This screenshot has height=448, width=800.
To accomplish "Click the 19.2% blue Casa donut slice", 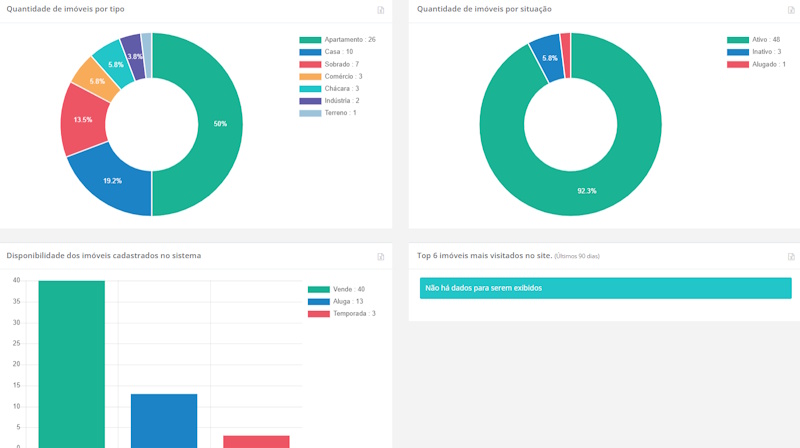I will click(x=113, y=182).
